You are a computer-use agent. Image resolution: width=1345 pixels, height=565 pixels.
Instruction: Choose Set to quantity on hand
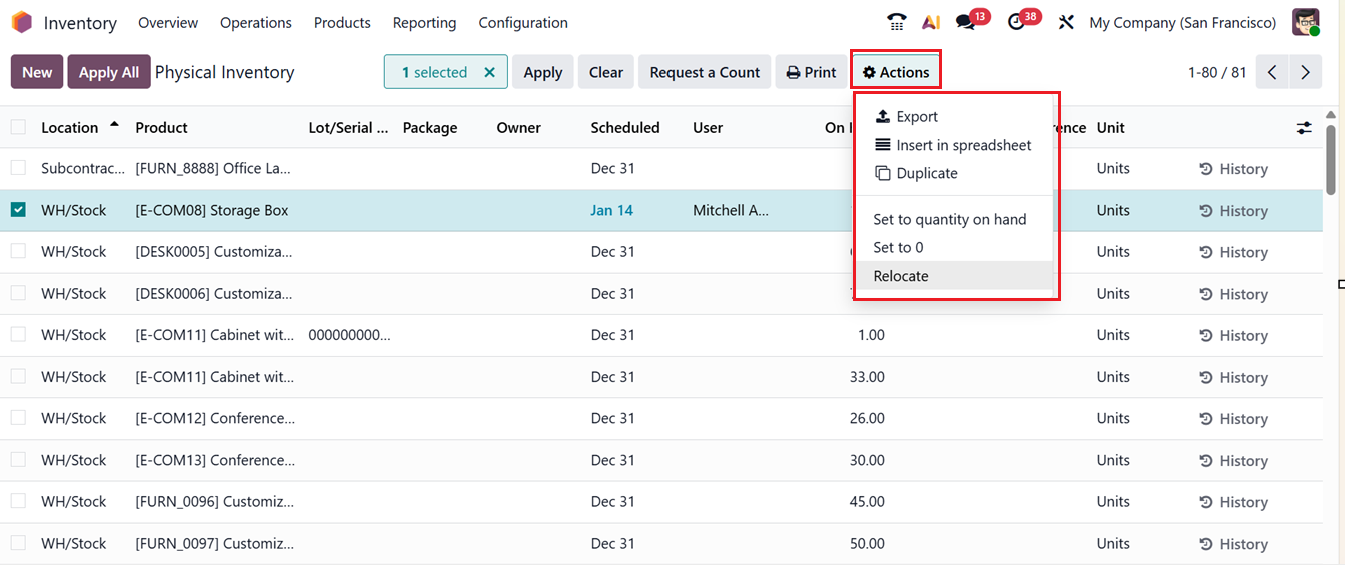coord(949,219)
